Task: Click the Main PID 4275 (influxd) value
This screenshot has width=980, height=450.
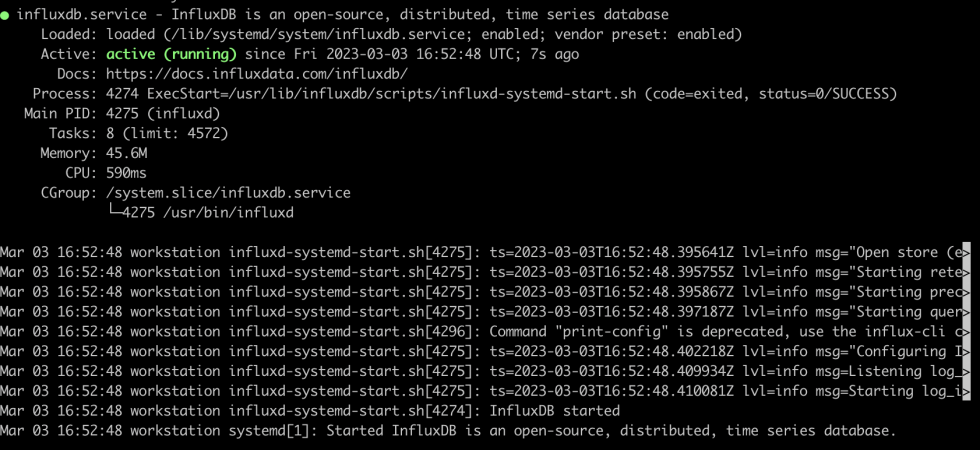Action: point(163,114)
